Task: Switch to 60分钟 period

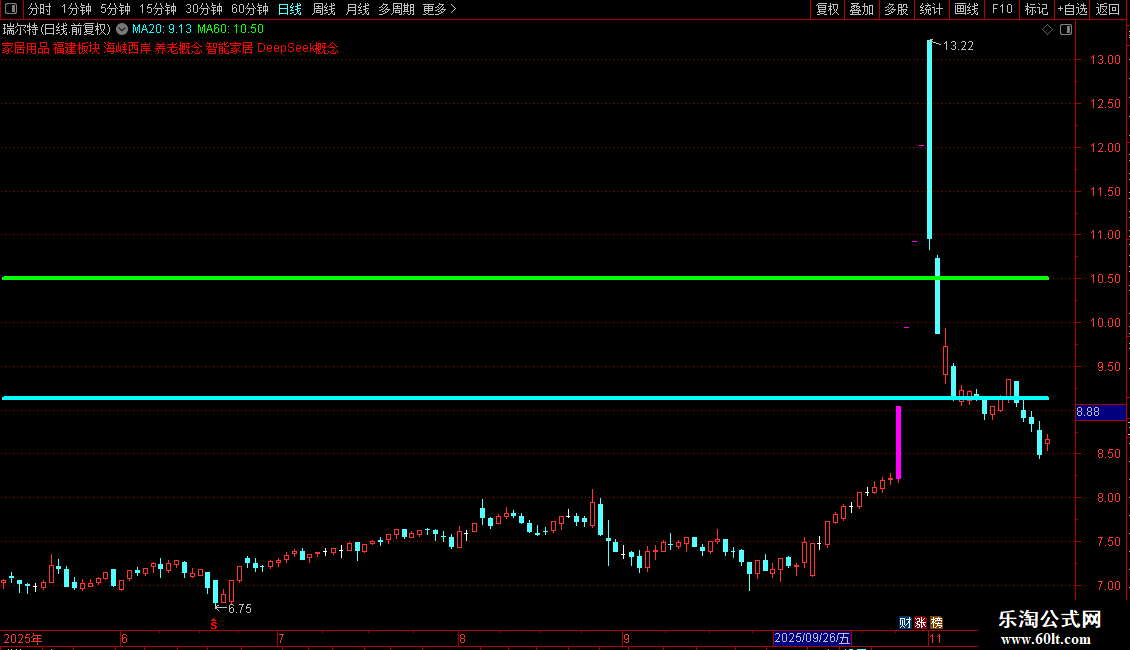Action: [x=250, y=9]
